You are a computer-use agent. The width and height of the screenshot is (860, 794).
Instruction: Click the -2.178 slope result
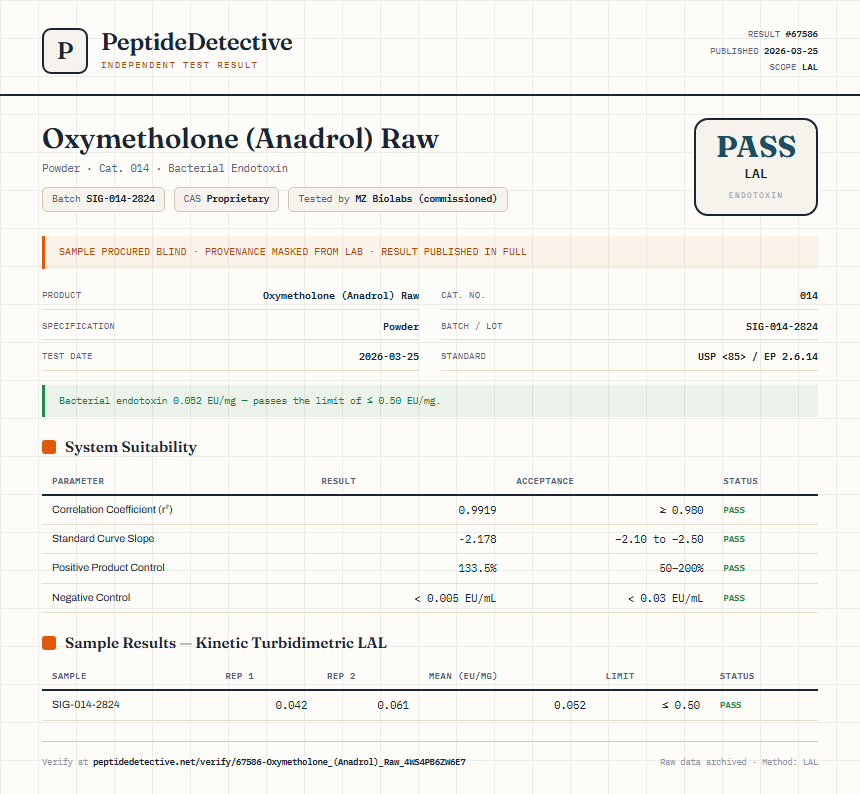tap(477, 540)
